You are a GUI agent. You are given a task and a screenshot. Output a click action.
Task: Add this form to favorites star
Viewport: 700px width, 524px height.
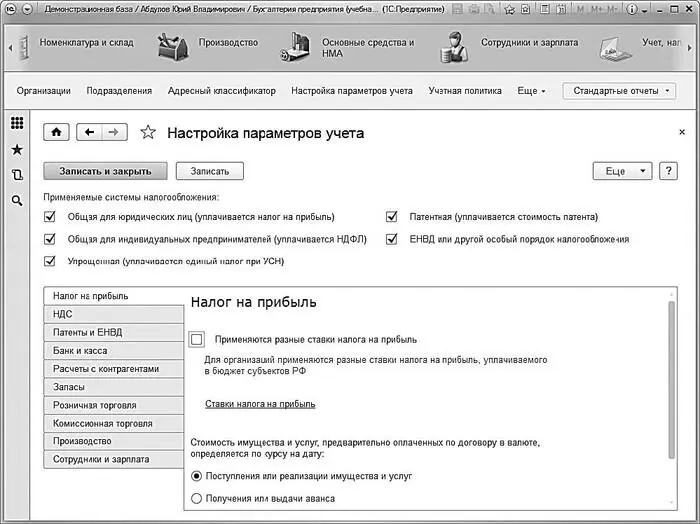coord(148,132)
